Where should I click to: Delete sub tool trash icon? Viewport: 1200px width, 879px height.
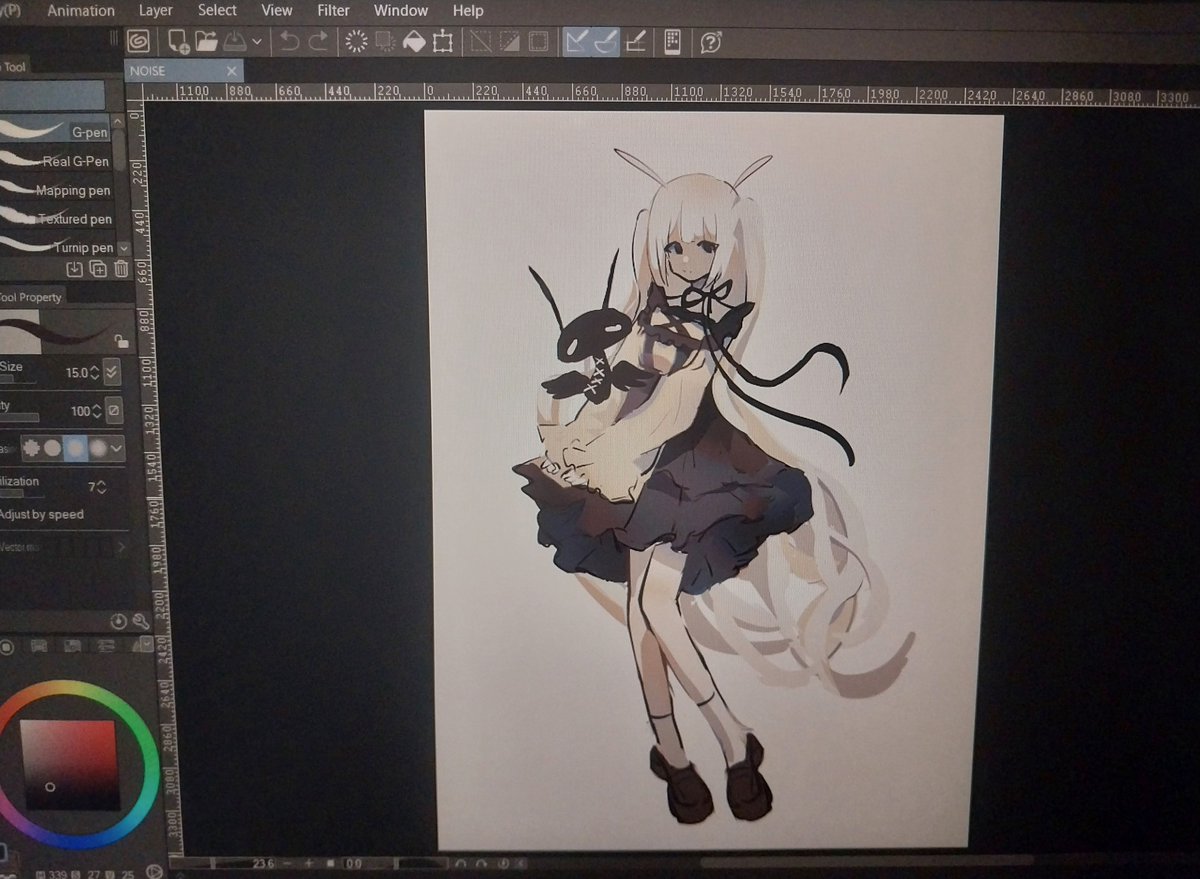coord(121,268)
